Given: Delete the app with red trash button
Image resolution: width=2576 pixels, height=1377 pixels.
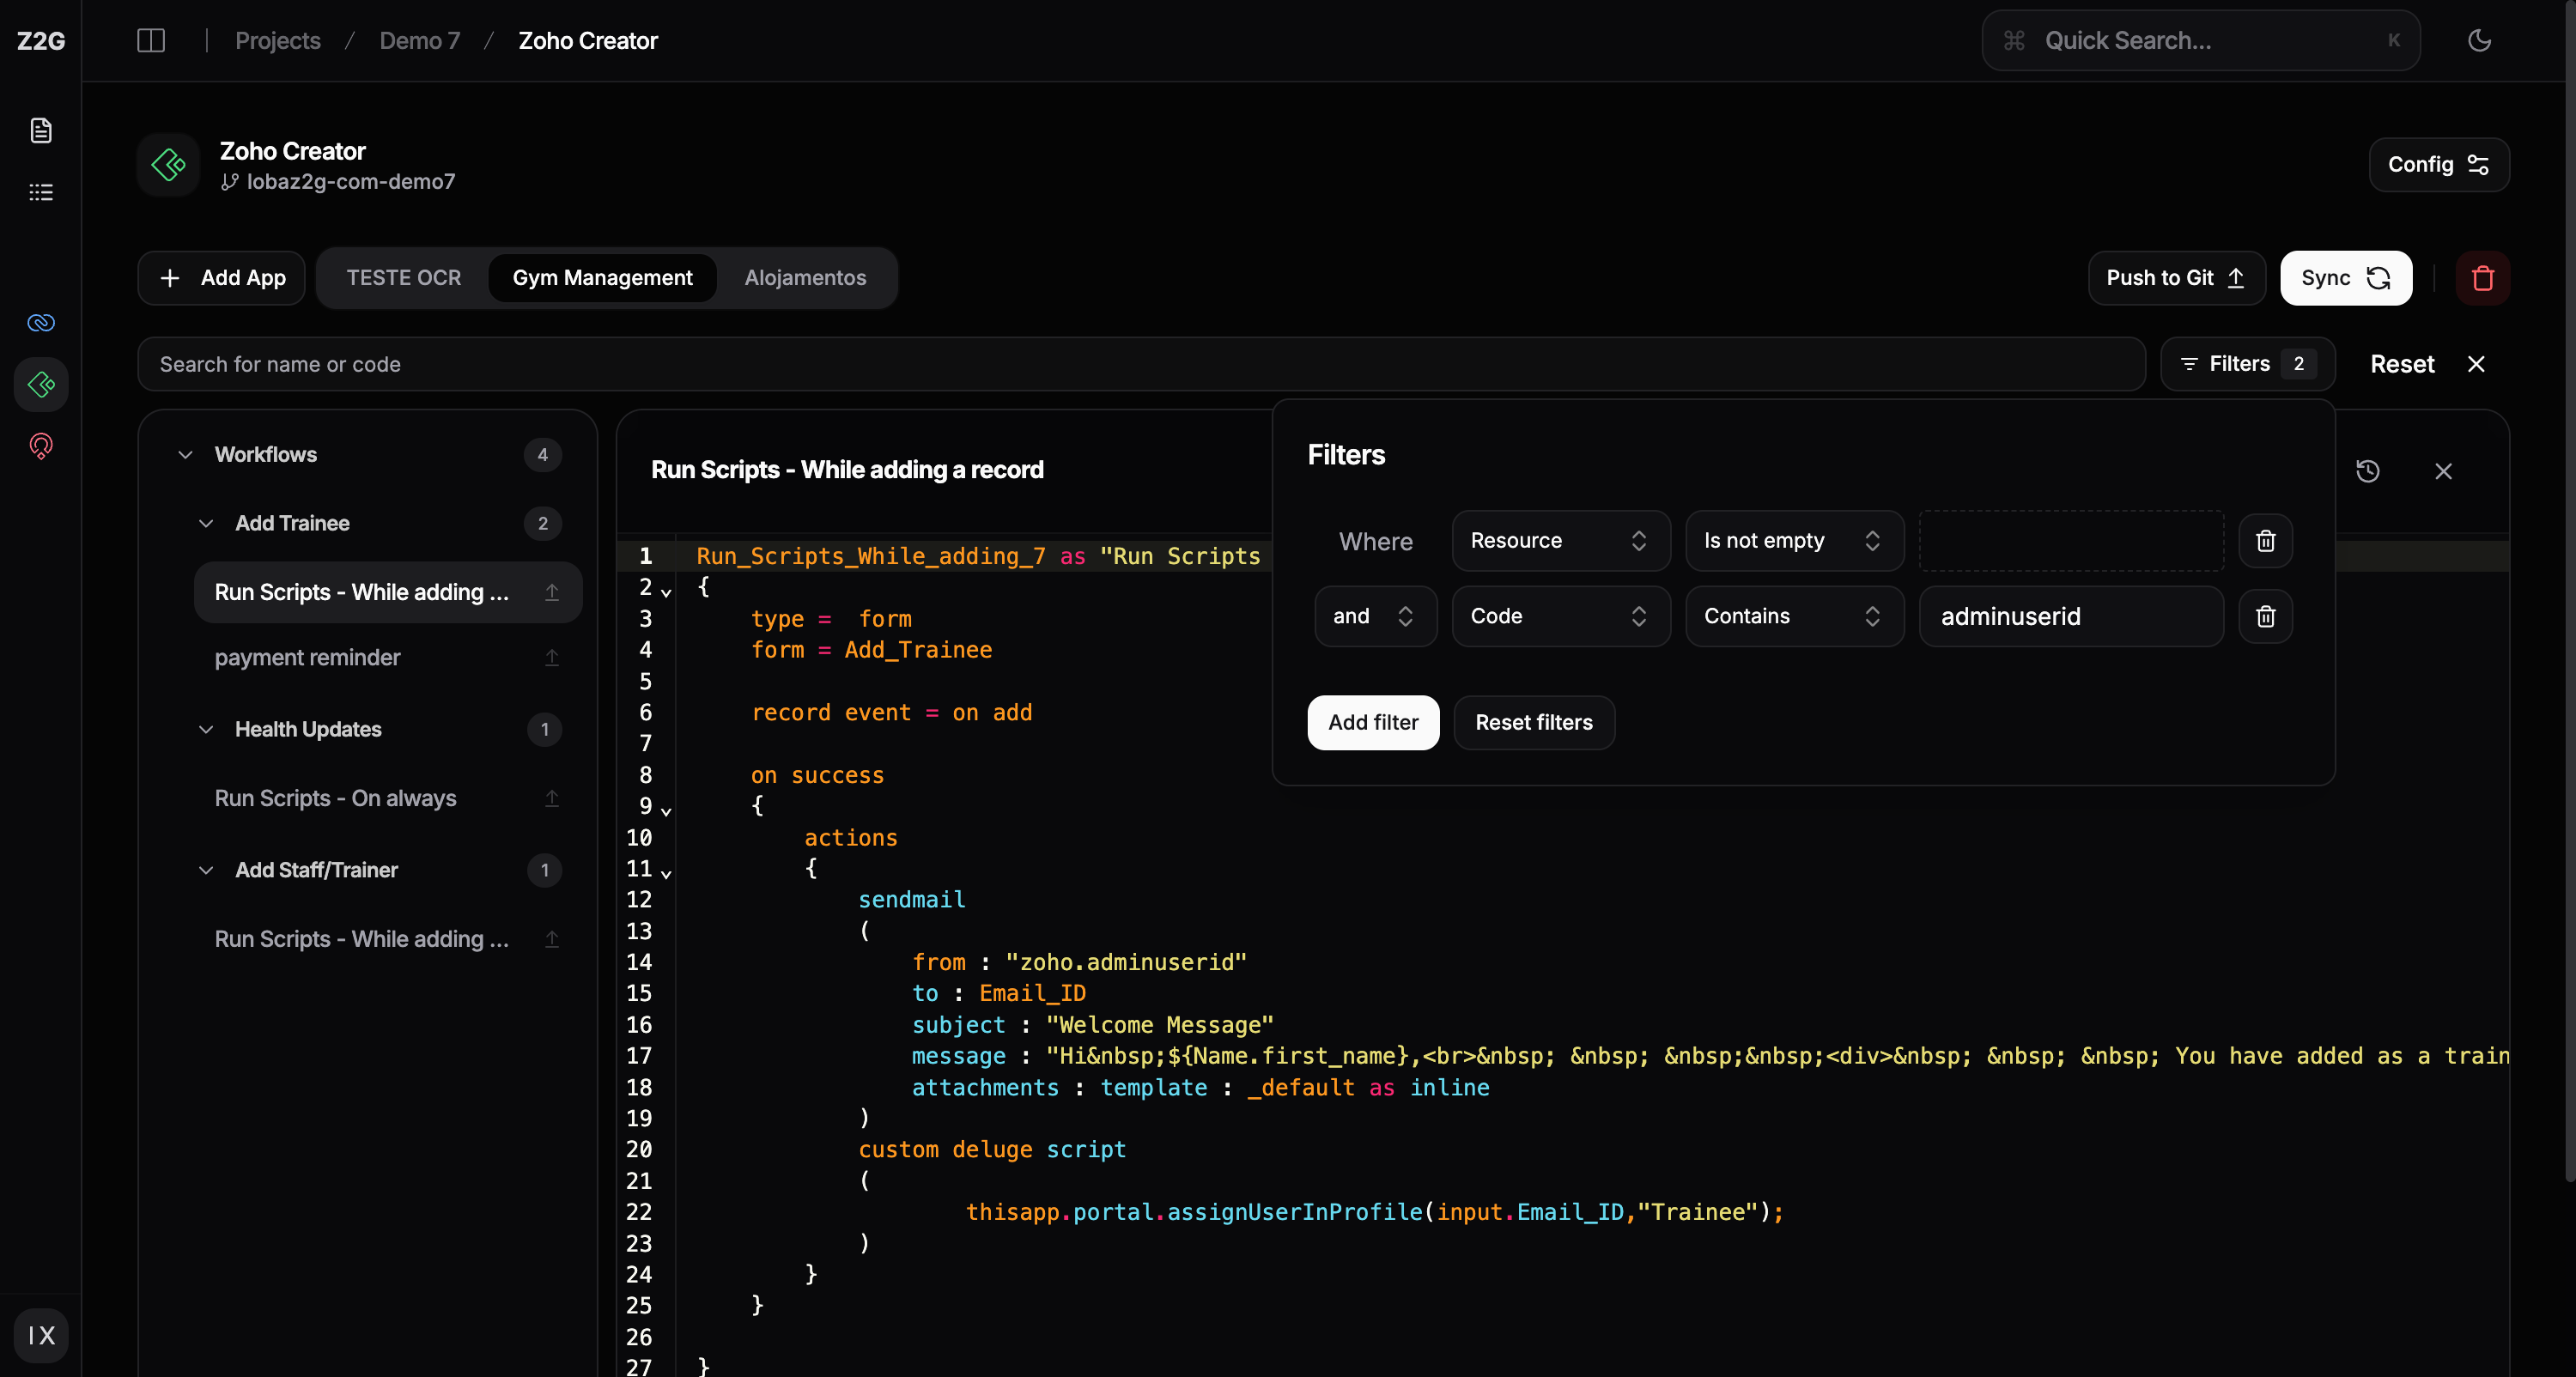Looking at the screenshot, I should 2482,278.
